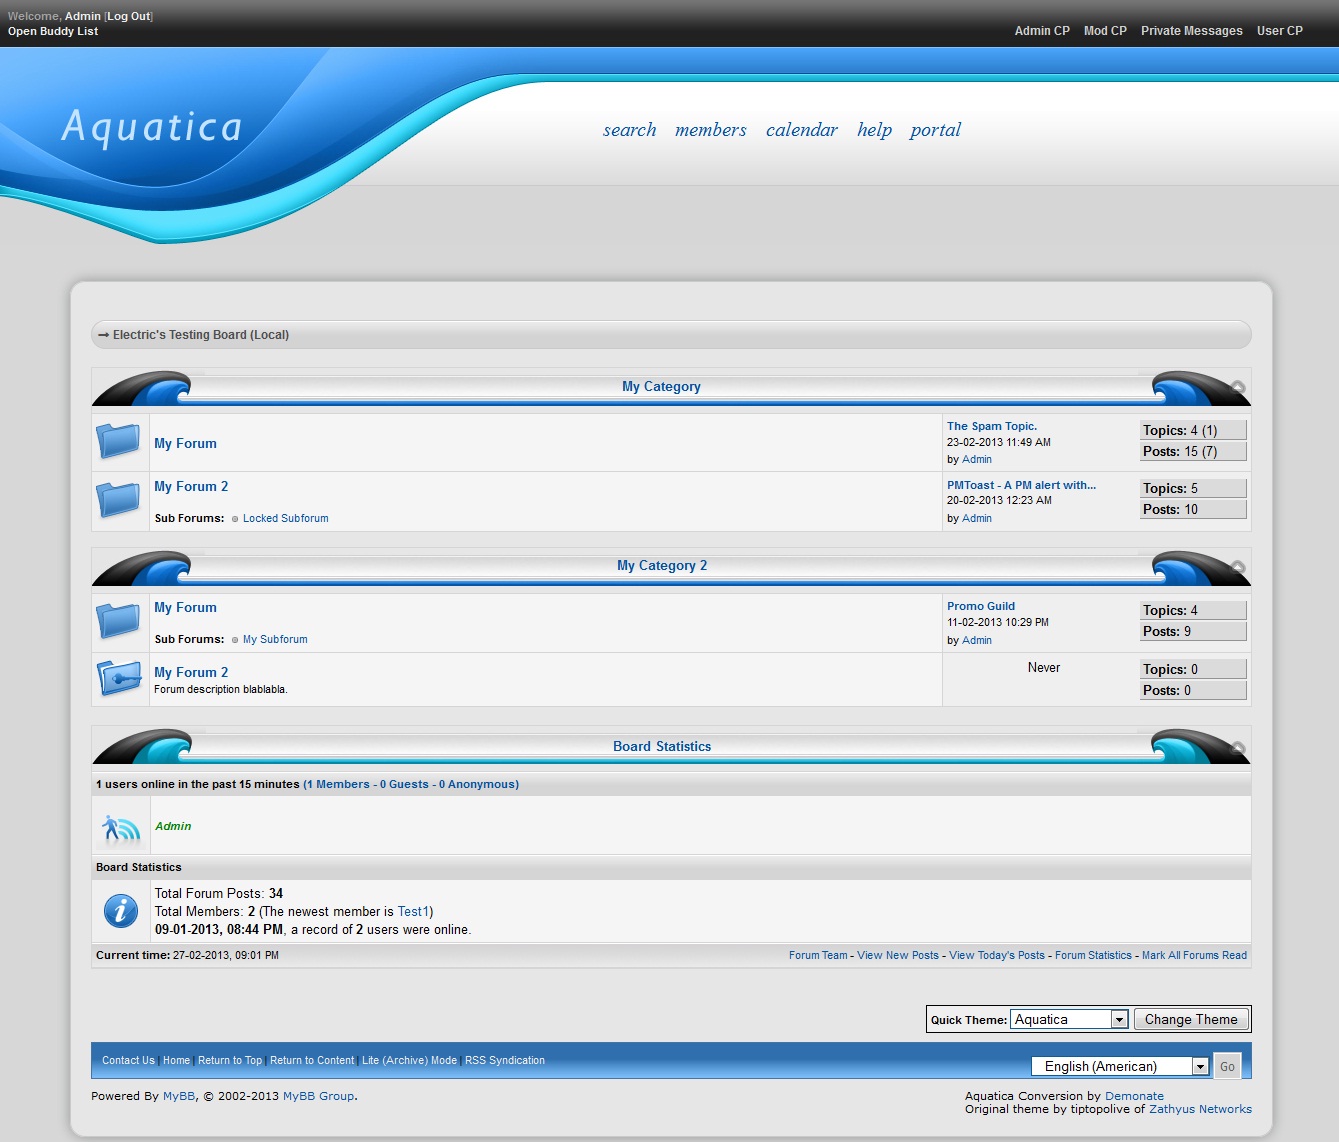The height and width of the screenshot is (1142, 1339).
Task: Collapse the My Category section
Action: (x=1238, y=387)
